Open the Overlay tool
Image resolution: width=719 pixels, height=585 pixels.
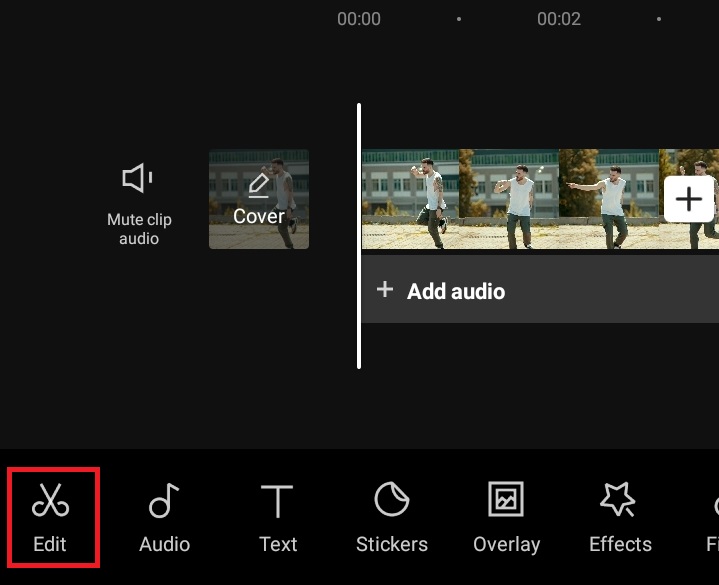[x=506, y=518]
